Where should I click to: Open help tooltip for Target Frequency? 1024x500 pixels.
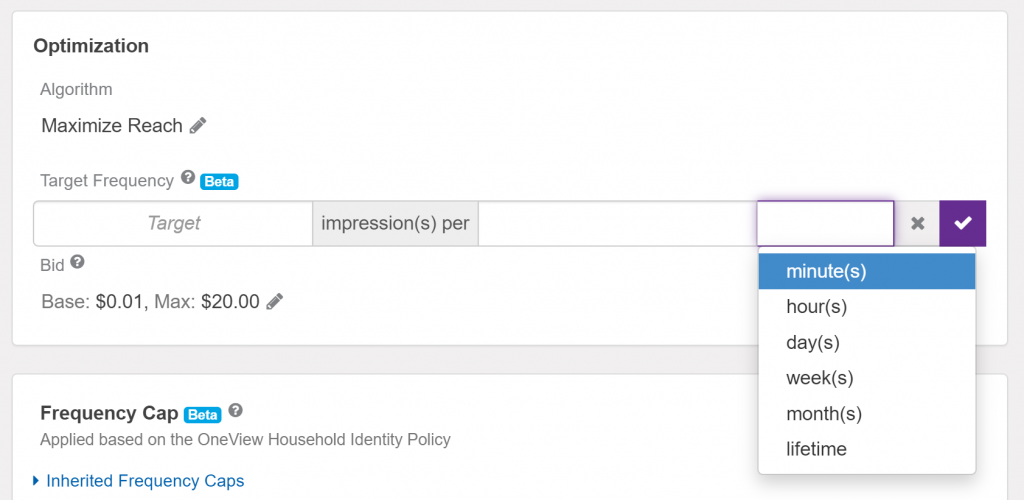pyautogui.click(x=187, y=179)
